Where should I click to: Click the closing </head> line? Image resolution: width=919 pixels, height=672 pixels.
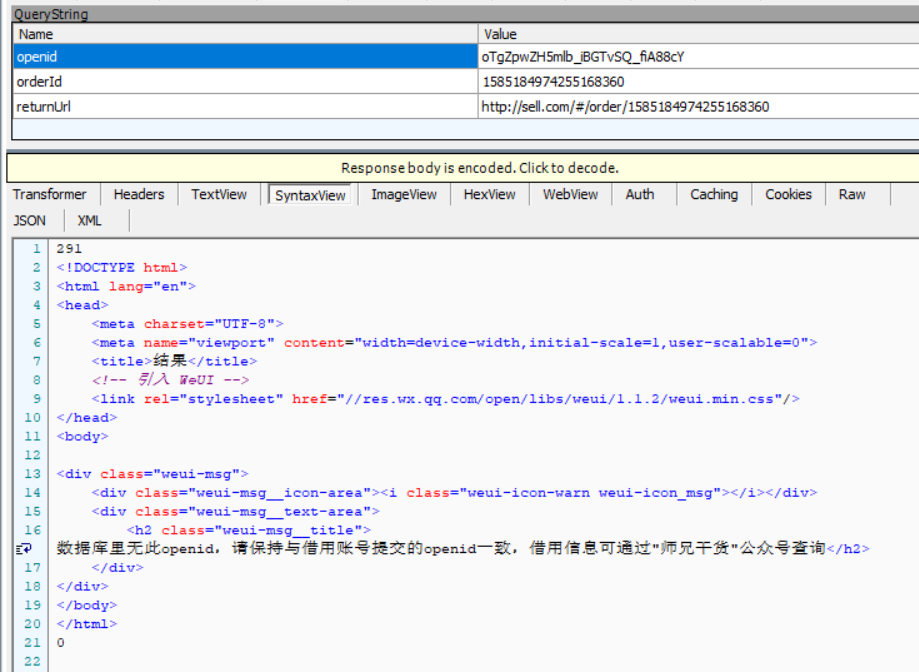[x=87, y=418]
